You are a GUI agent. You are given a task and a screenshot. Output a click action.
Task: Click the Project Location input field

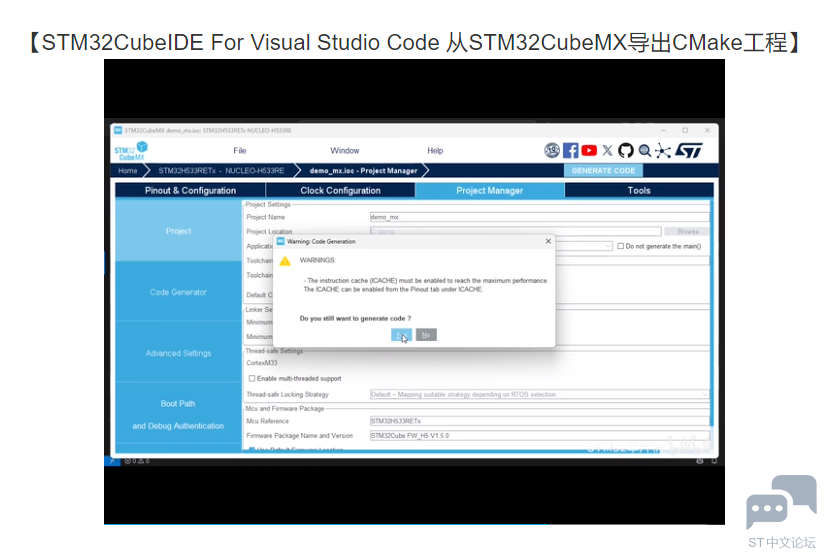tap(516, 231)
